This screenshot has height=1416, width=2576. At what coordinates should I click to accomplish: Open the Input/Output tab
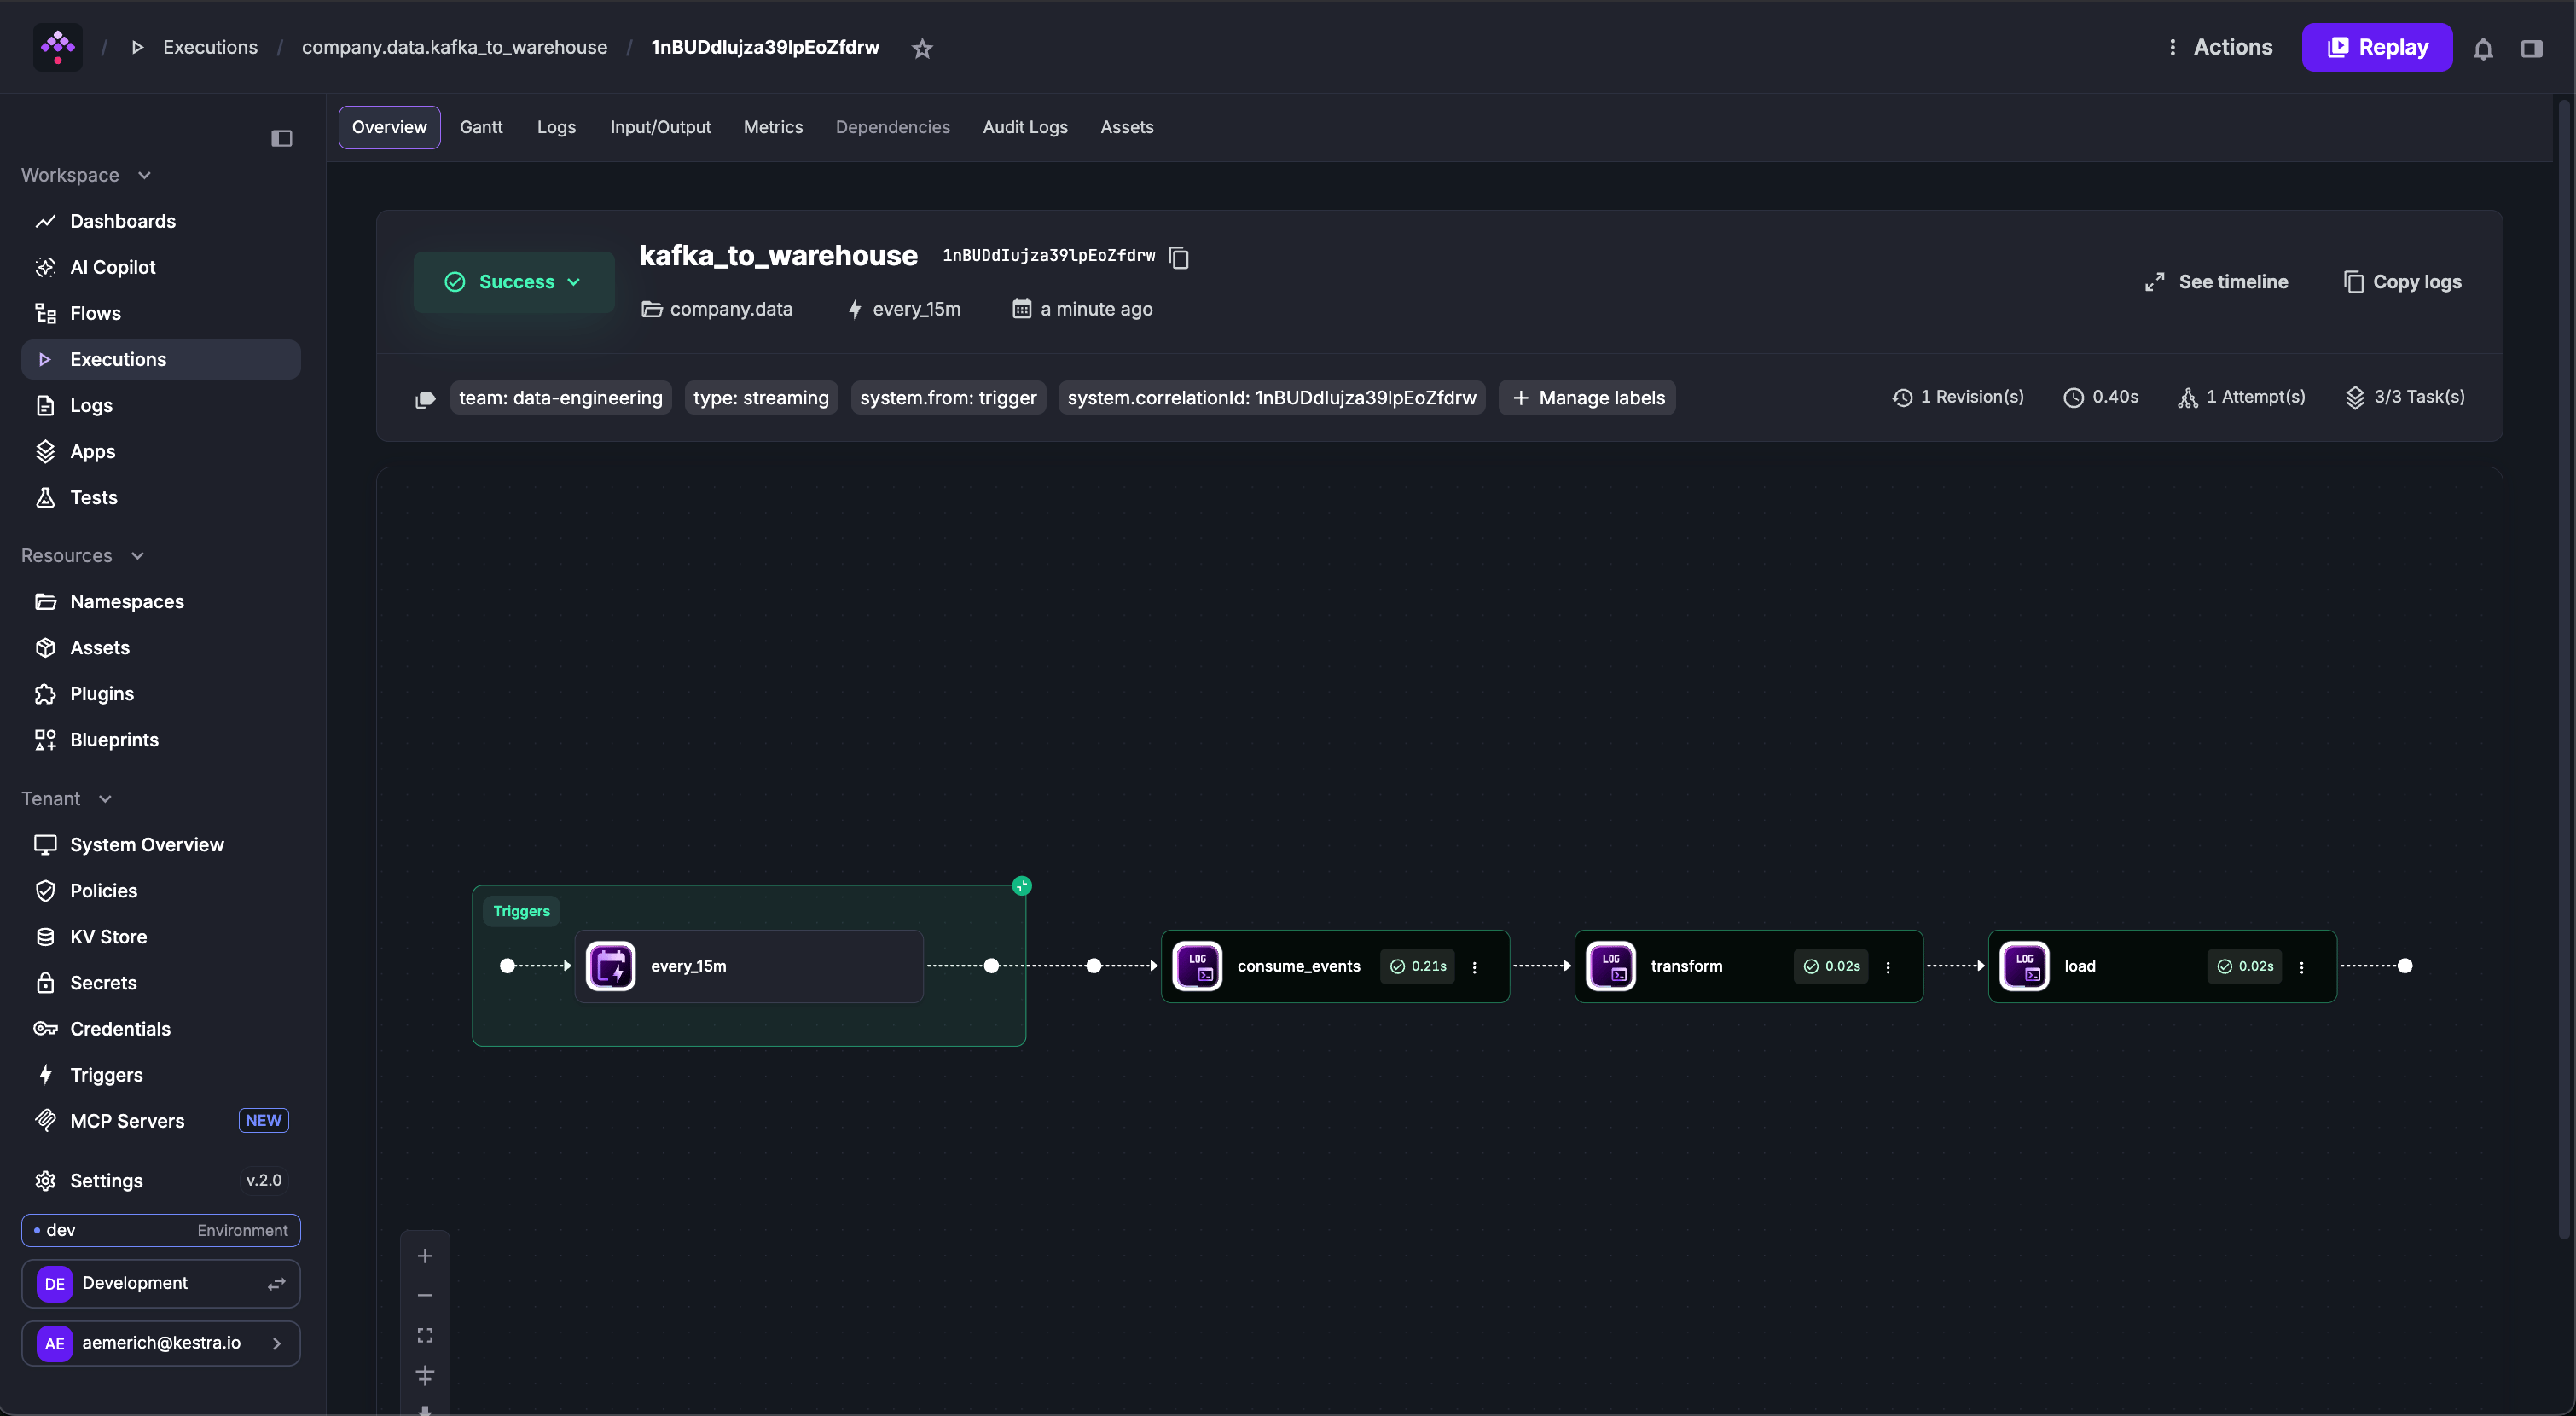coord(660,127)
